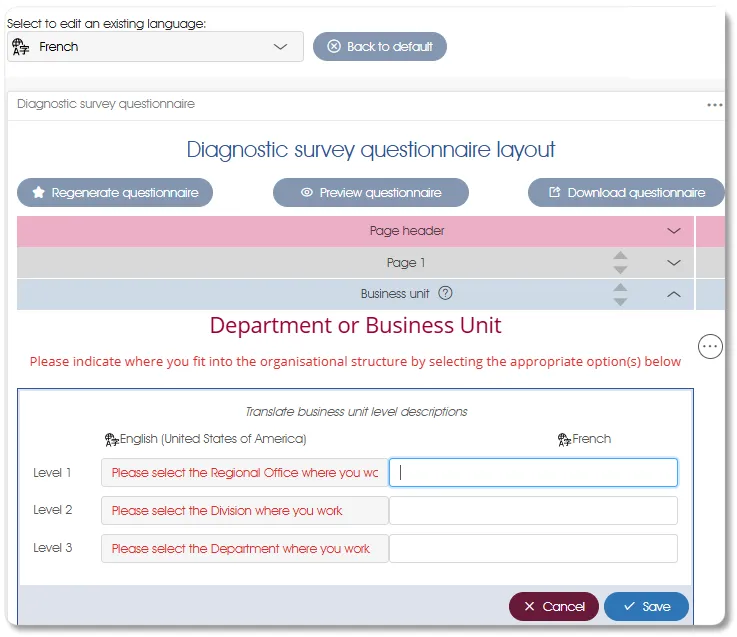
Task: Move Business unit section down with the arrow
Action: pyautogui.click(x=620, y=302)
